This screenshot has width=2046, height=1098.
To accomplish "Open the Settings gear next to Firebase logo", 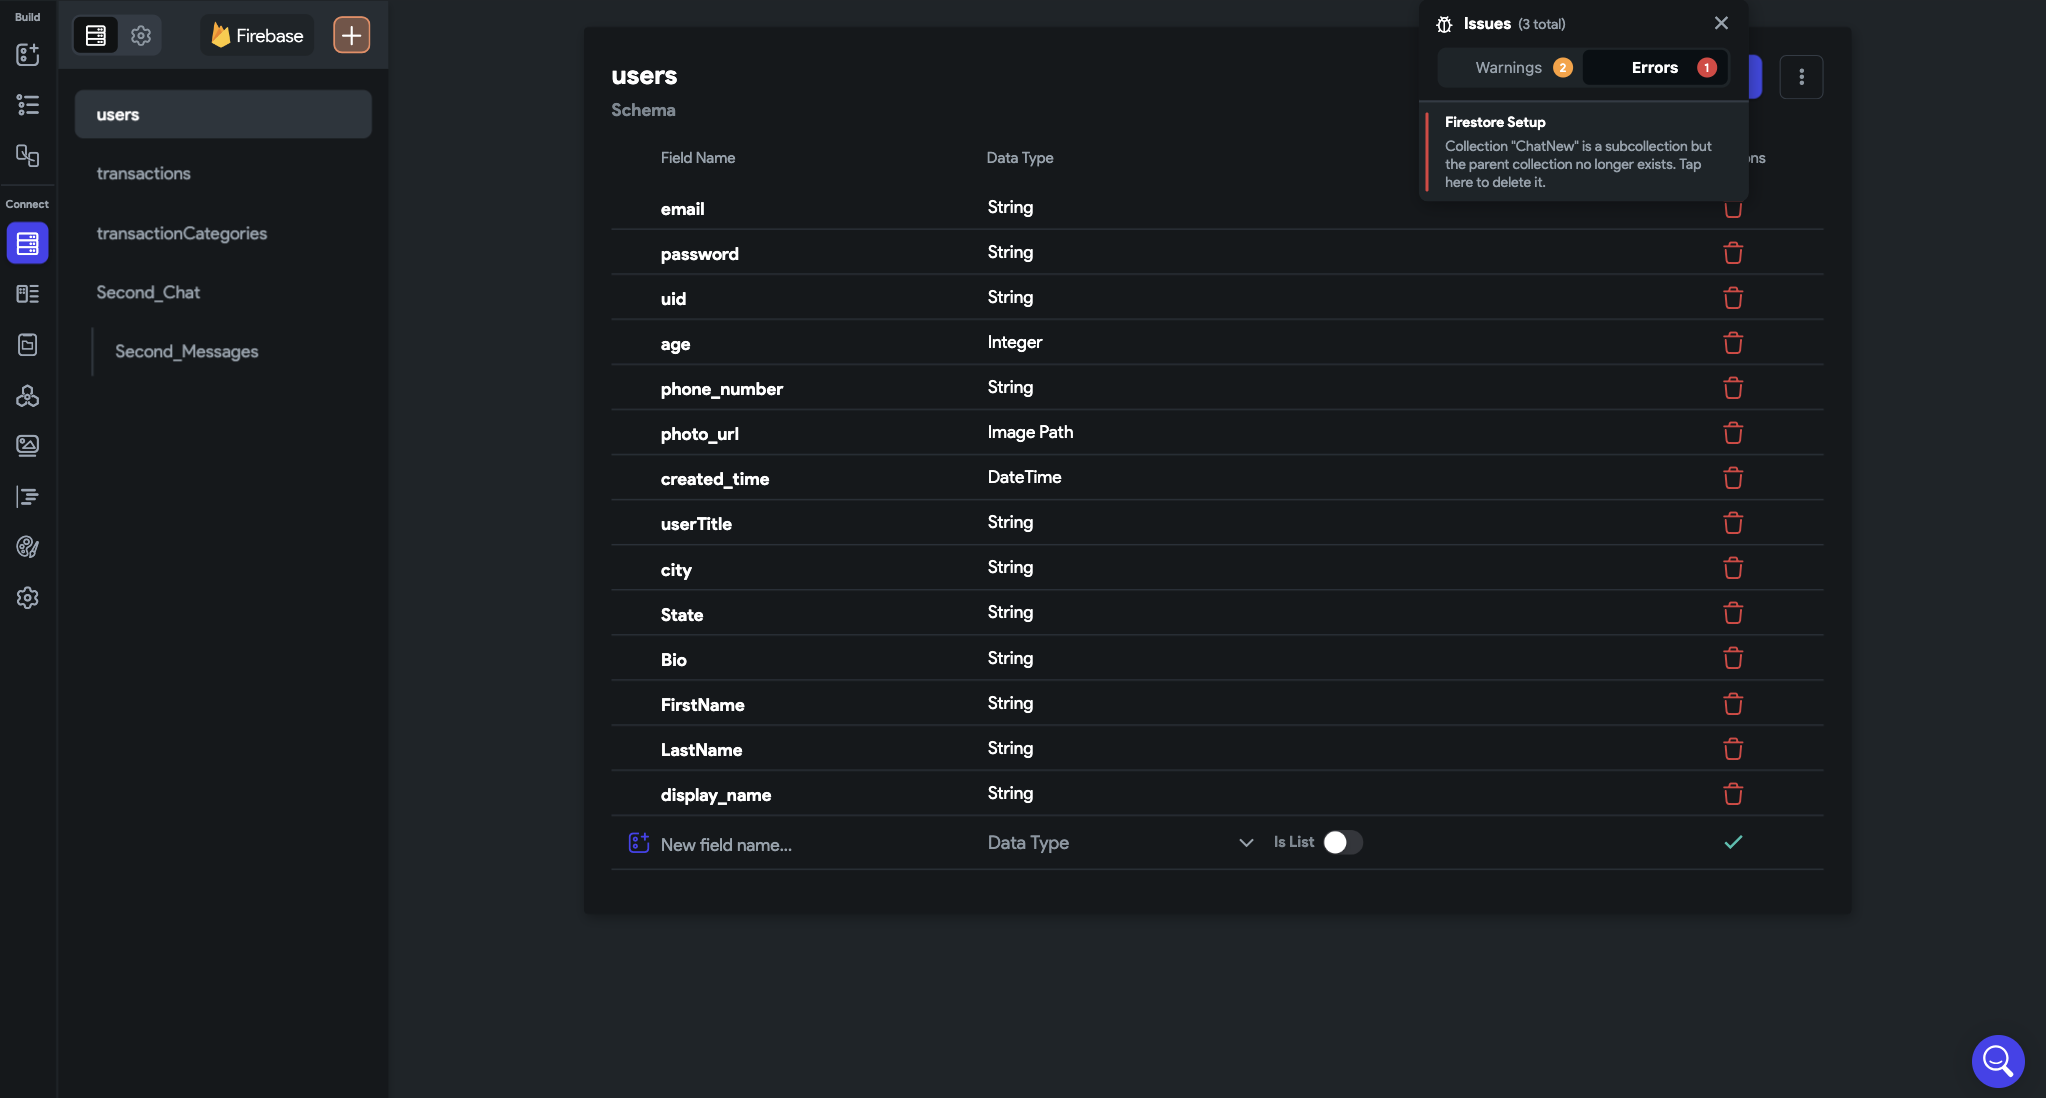I will (141, 35).
